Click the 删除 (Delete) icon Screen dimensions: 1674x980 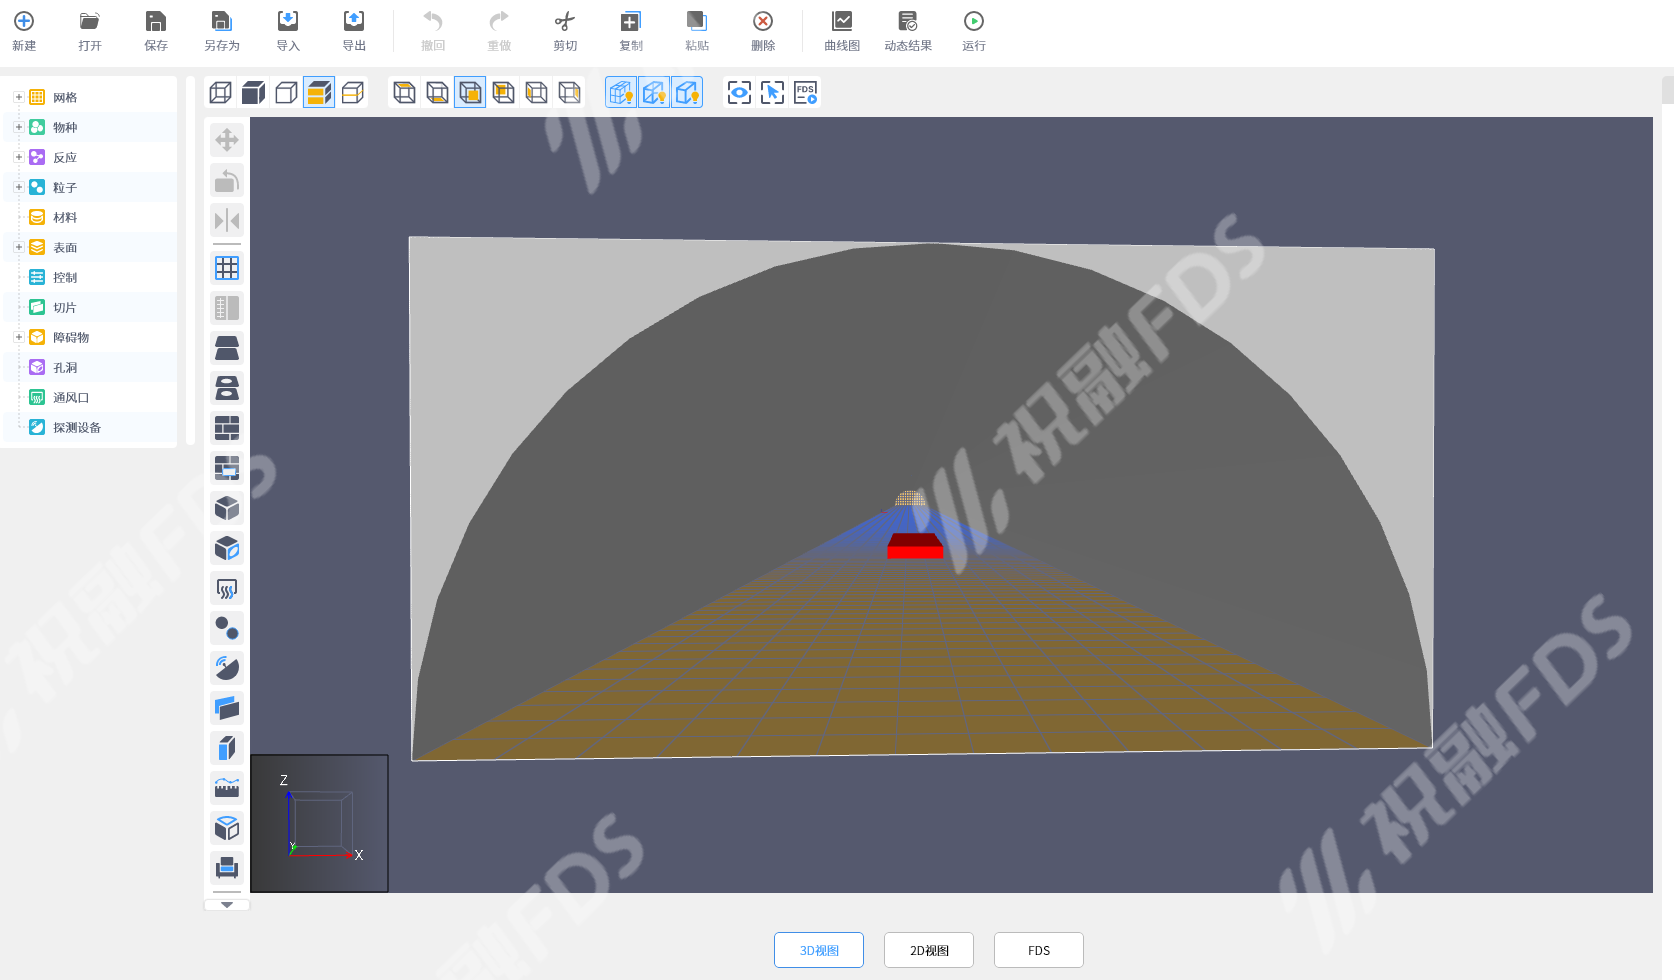point(763,21)
